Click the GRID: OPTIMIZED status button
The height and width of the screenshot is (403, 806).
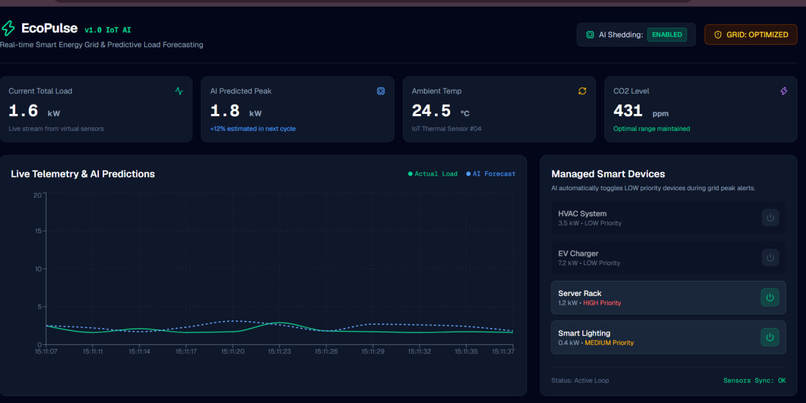[750, 35]
